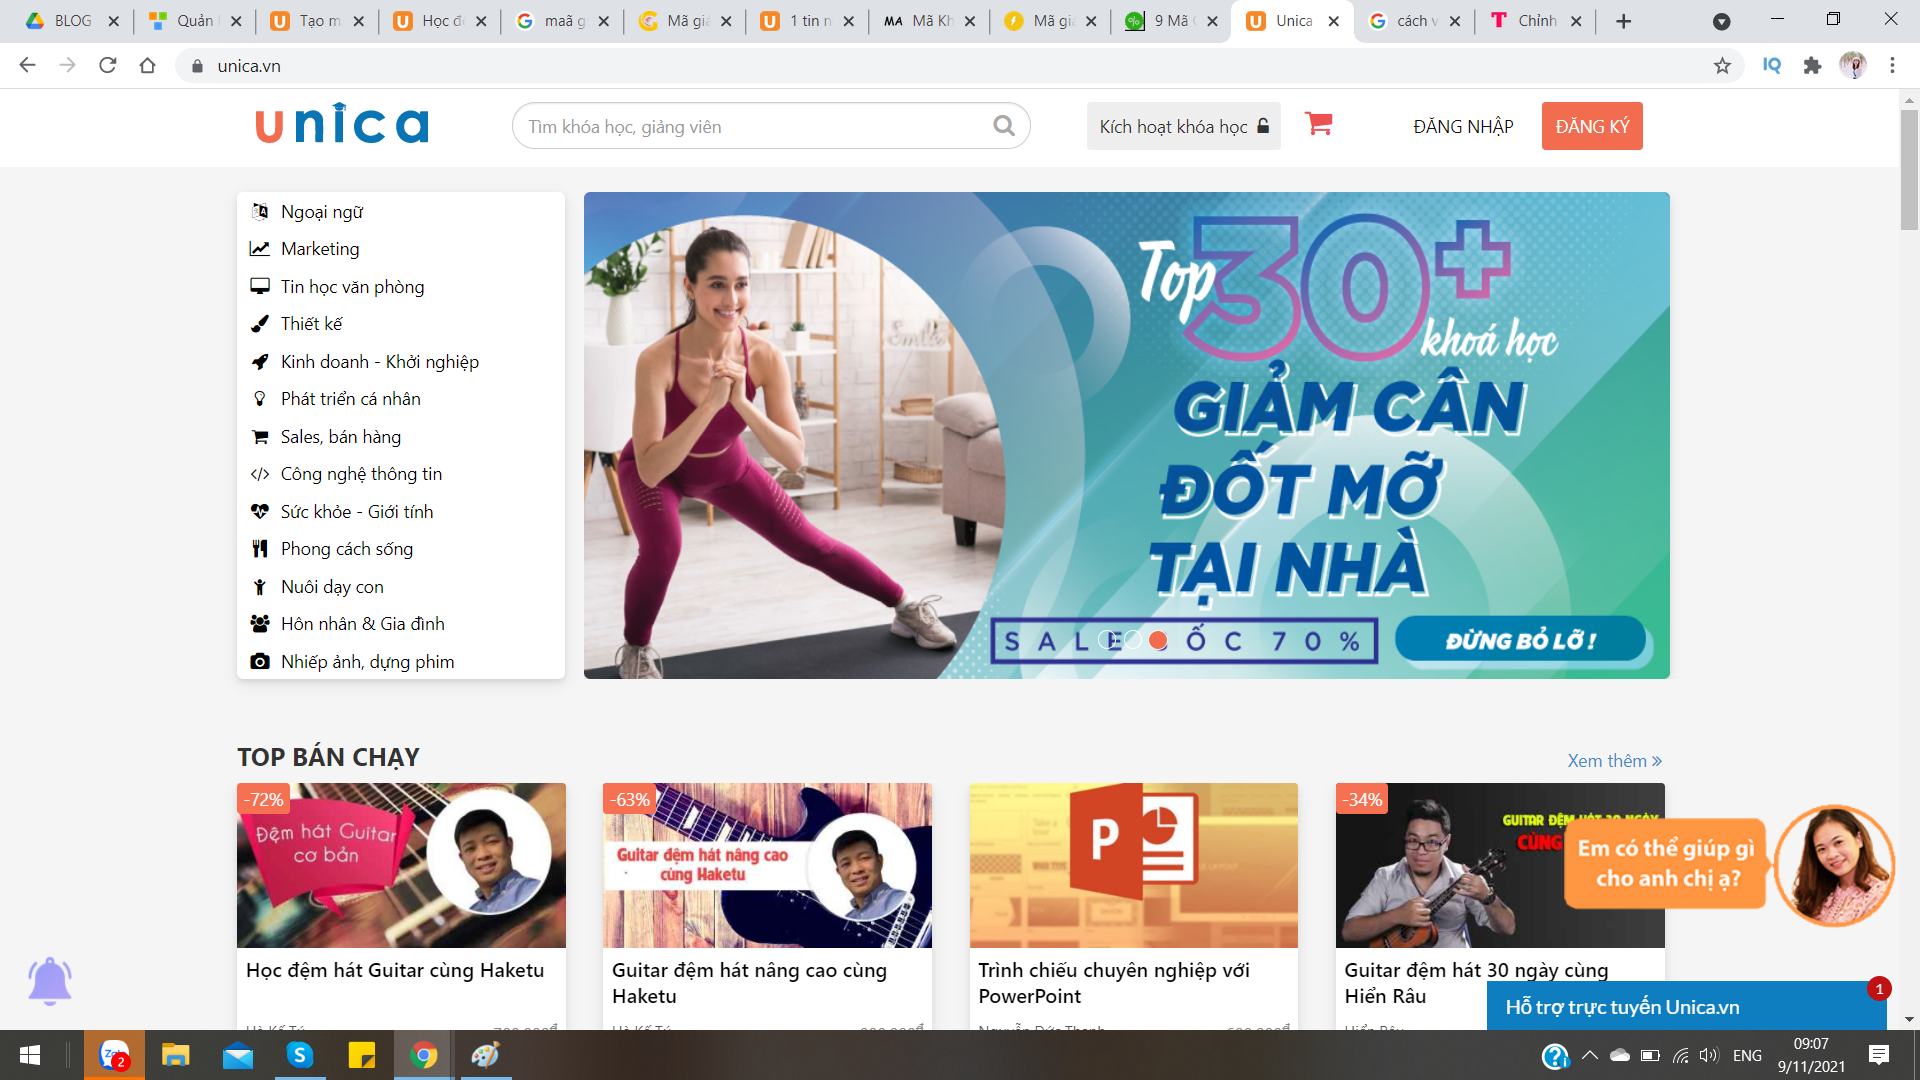Go to the browser home page

[147, 66]
